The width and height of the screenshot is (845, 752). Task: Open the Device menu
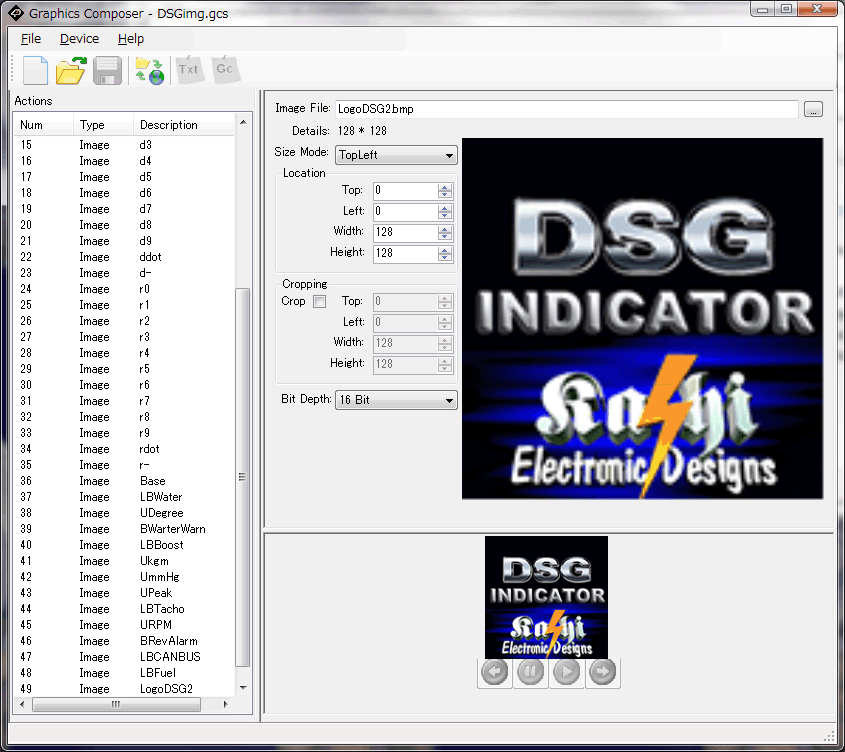click(x=79, y=39)
